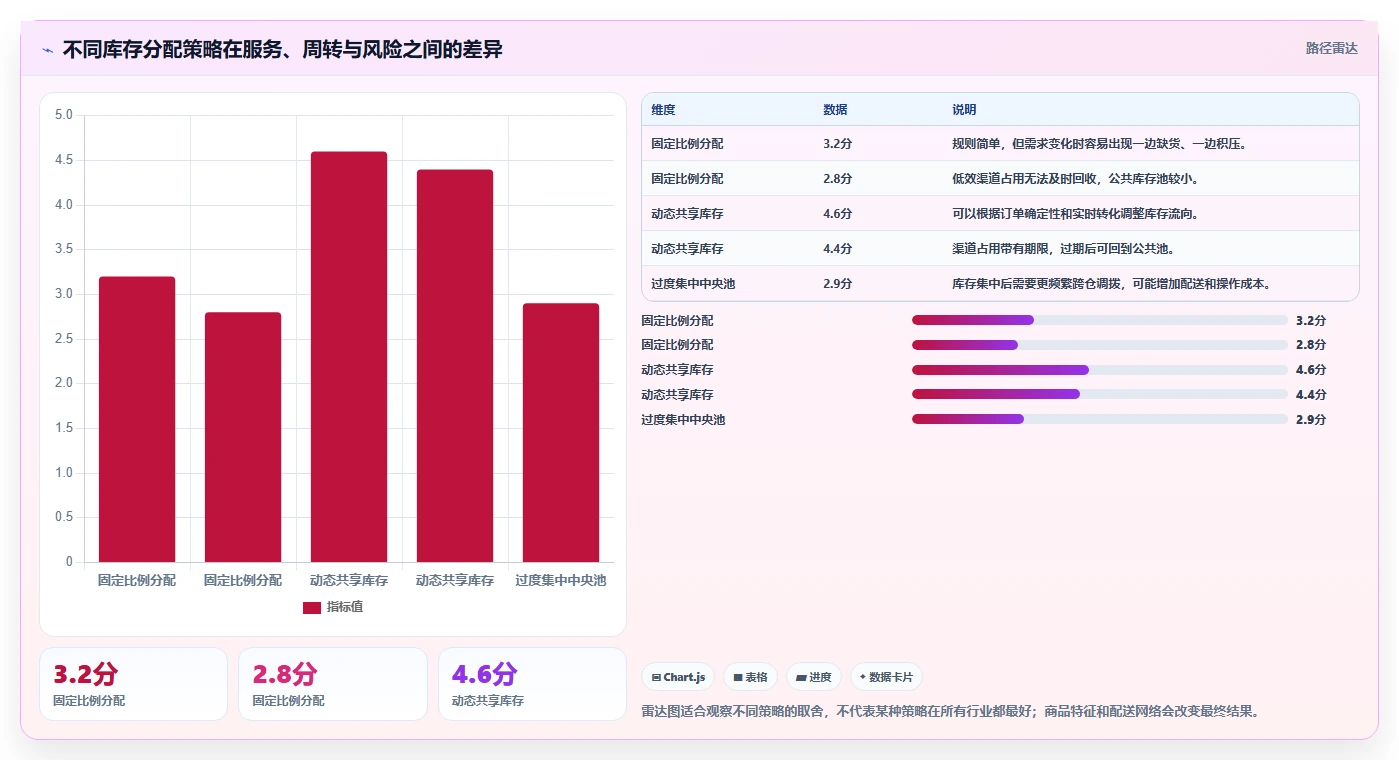Viewport: 1399px width, 760px height.
Task: Click the 2.8分 table cell
Action: click(838, 179)
